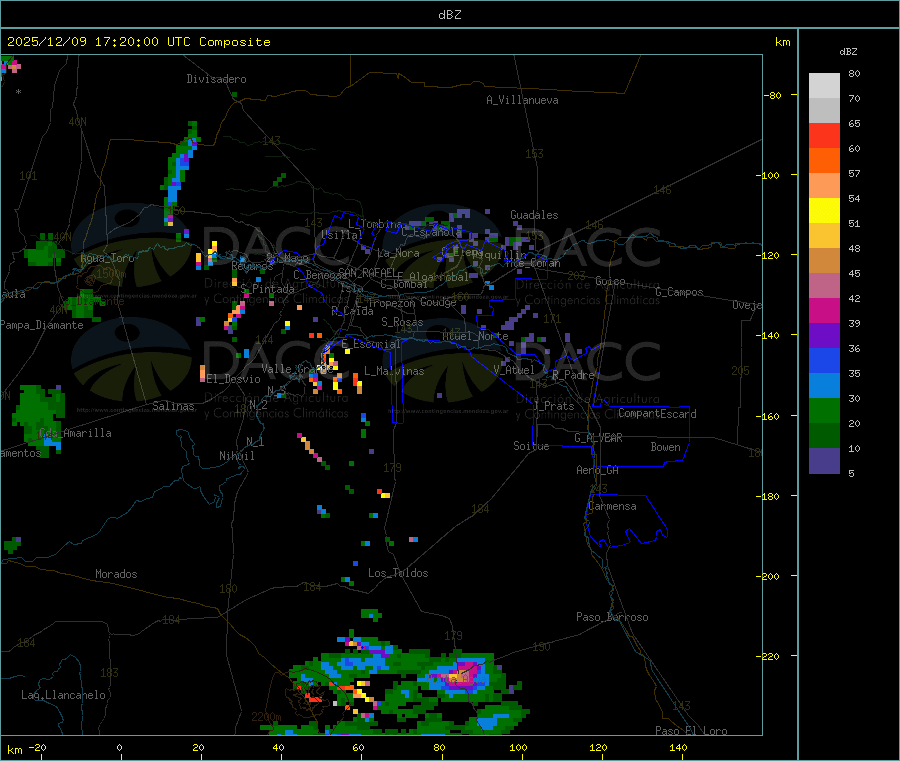This screenshot has width=900, height=761.
Task: Click the Guadales label
Action: pyautogui.click(x=534, y=215)
